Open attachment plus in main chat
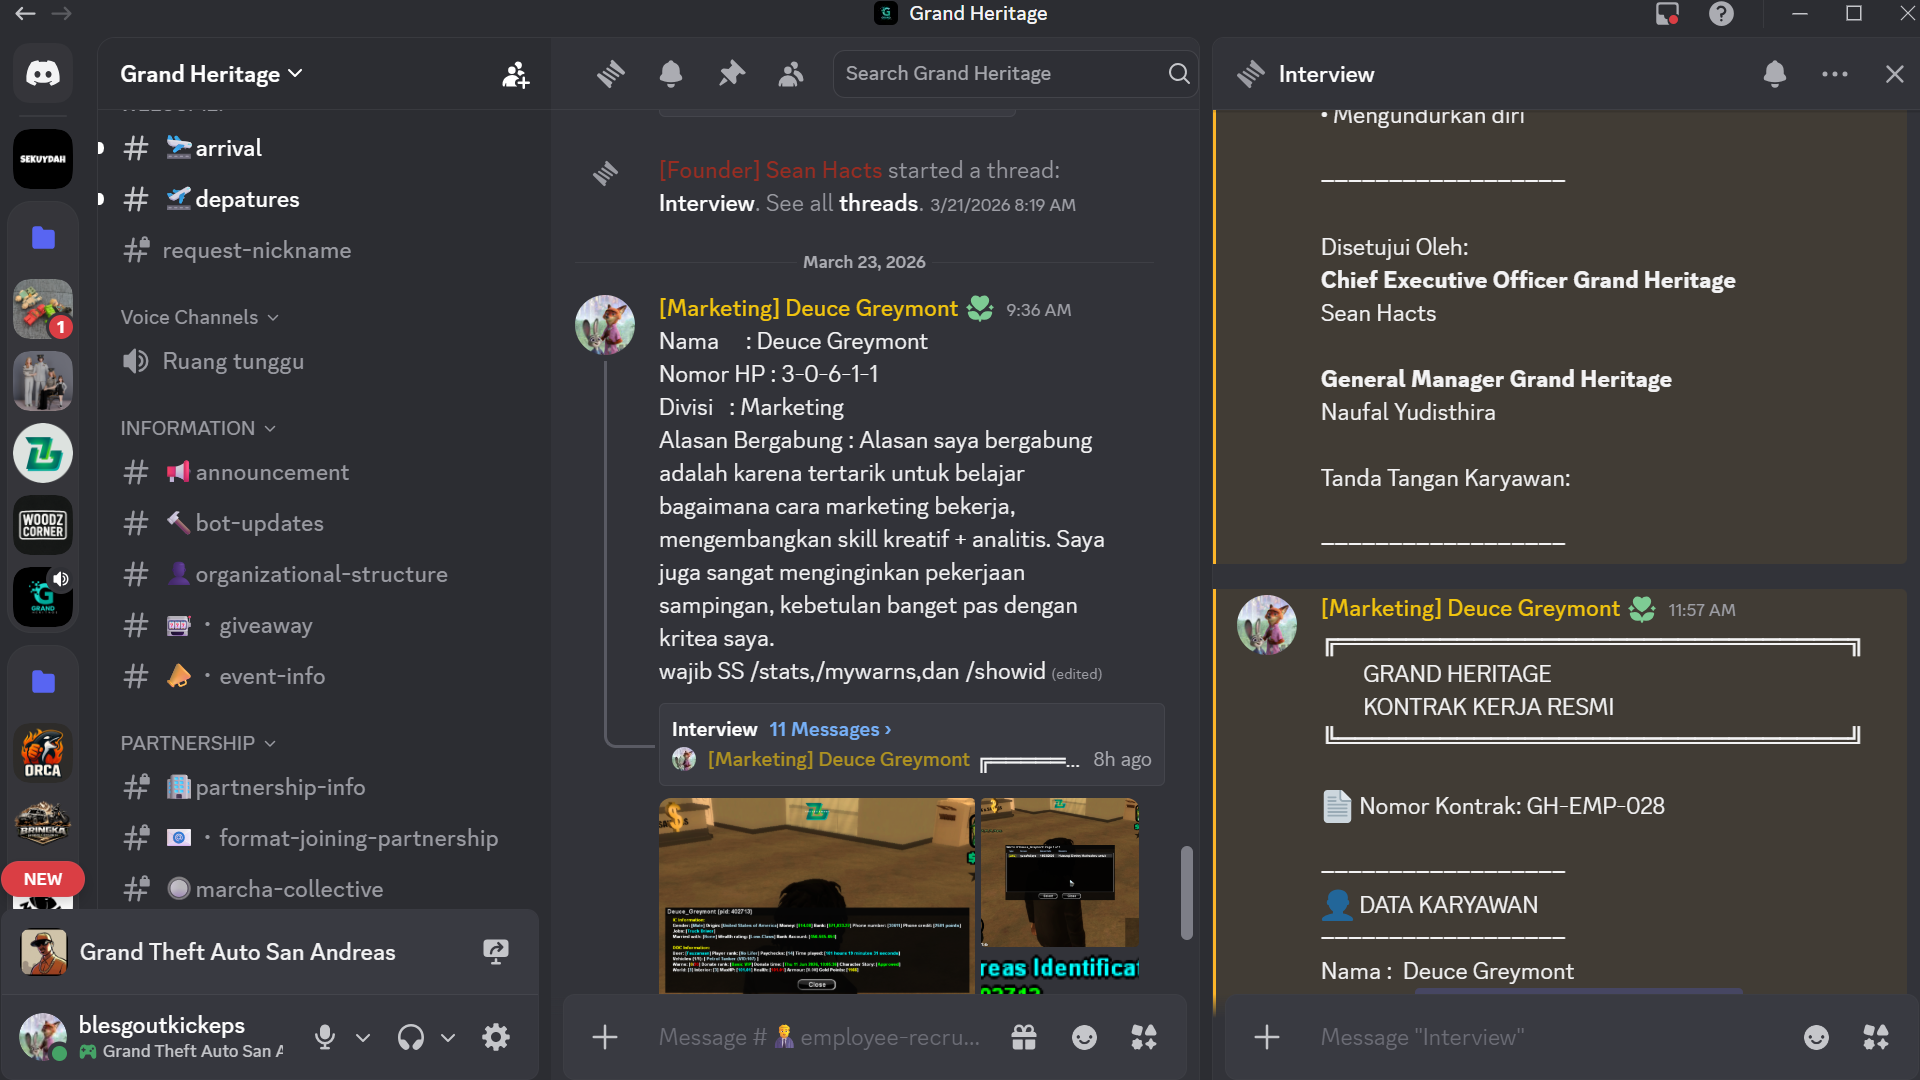The width and height of the screenshot is (1920, 1080). pos(604,1037)
